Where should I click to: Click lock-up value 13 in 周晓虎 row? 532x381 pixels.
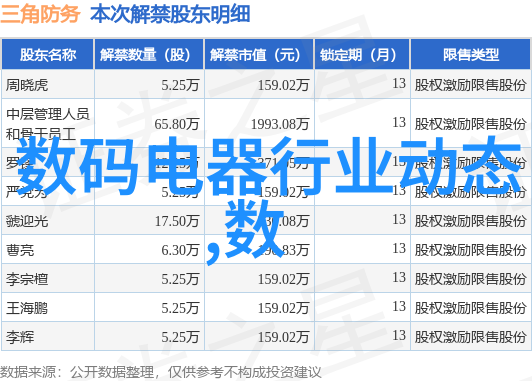pyautogui.click(x=399, y=83)
